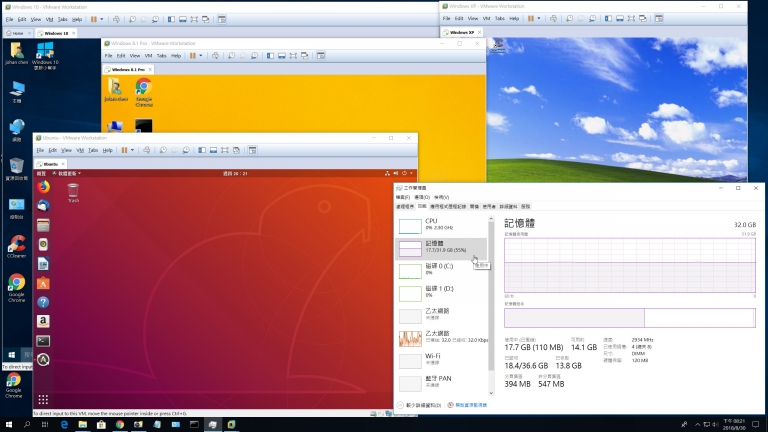
Task: Select Disk 1 (D:) in Task Manager
Action: (x=441, y=292)
